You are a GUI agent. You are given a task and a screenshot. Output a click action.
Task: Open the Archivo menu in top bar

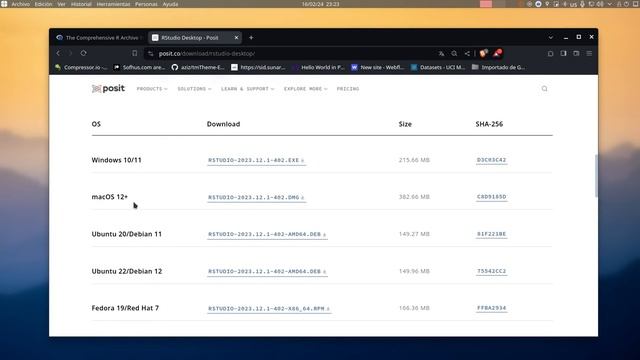point(20,4)
